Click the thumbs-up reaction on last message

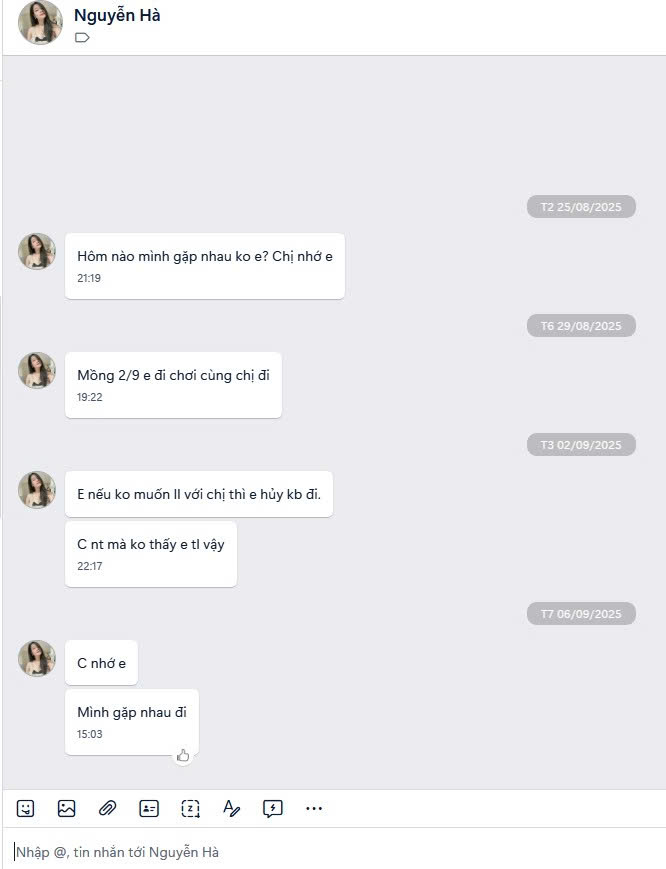pyautogui.click(x=183, y=756)
